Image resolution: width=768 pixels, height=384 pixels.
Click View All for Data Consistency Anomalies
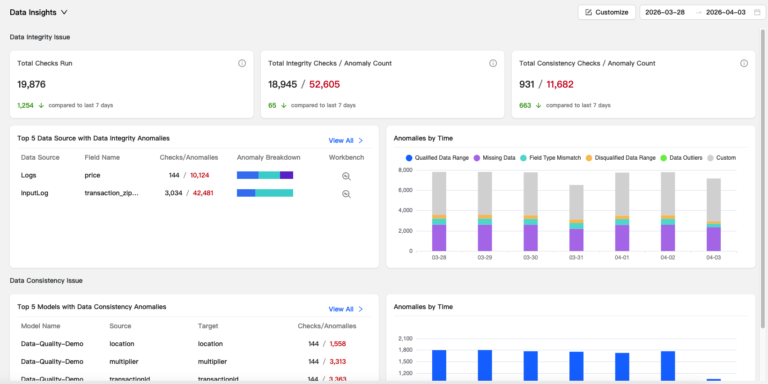pyautogui.click(x=346, y=309)
